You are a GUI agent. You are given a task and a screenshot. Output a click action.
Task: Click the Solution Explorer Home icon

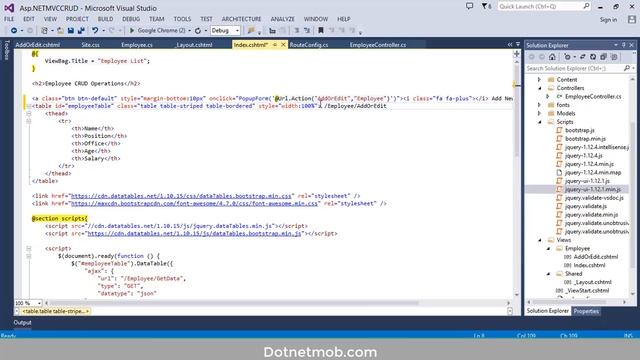pos(552,57)
